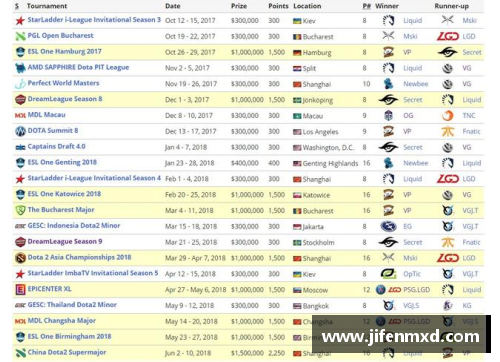
Task: Sort by the Prize column header
Action: pos(239,6)
